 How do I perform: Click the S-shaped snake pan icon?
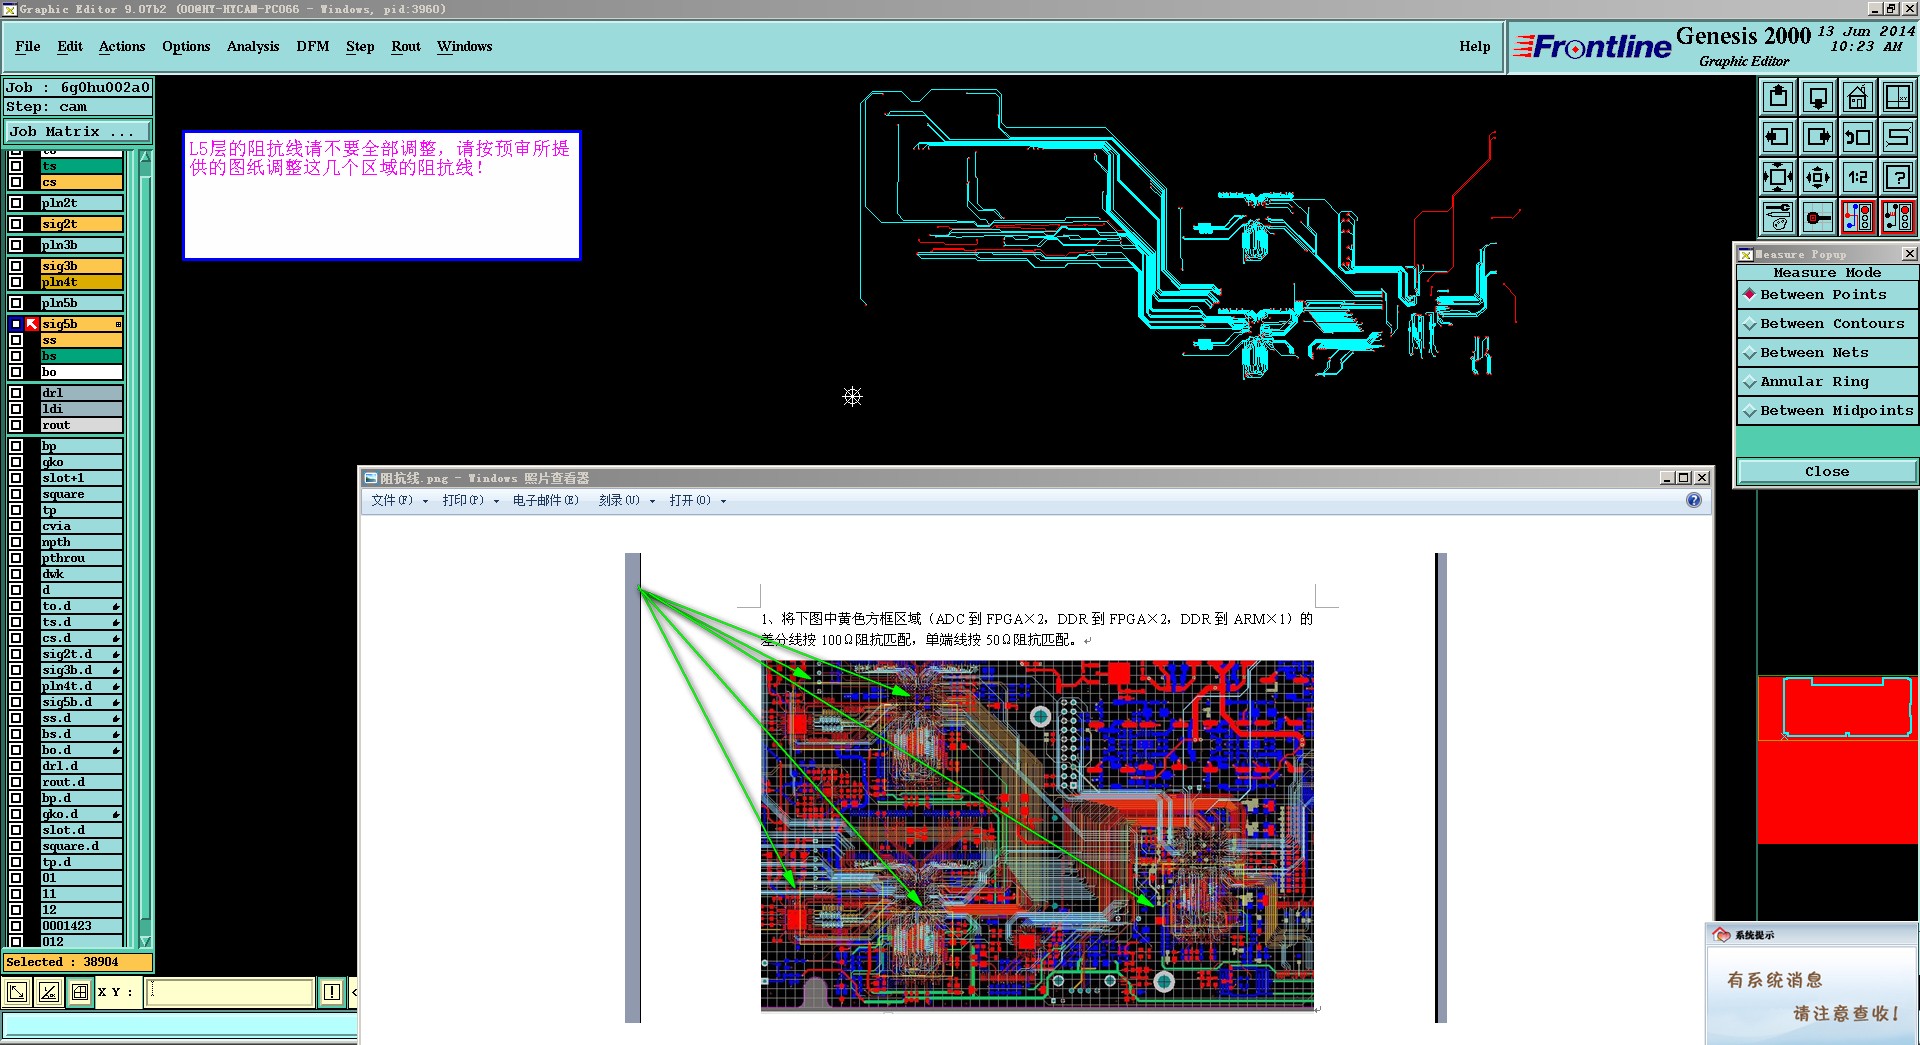click(x=1897, y=137)
